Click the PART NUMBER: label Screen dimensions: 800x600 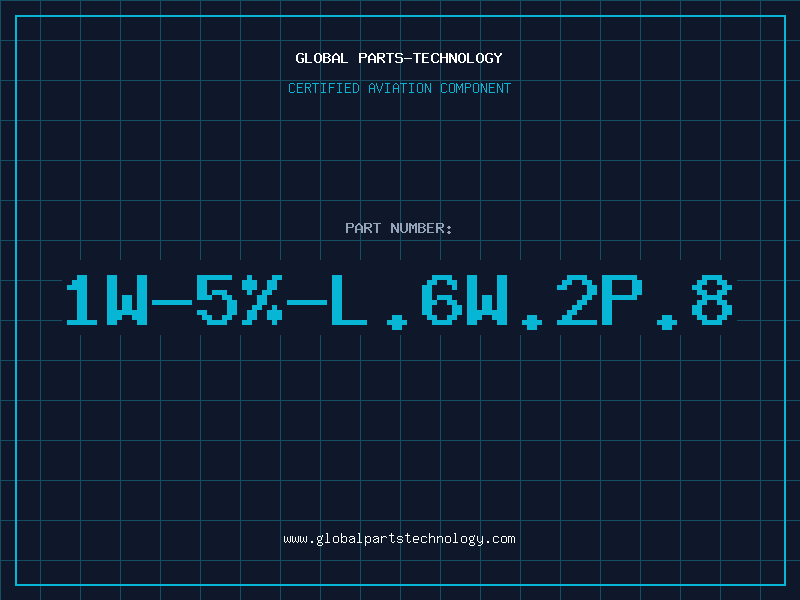click(399, 228)
